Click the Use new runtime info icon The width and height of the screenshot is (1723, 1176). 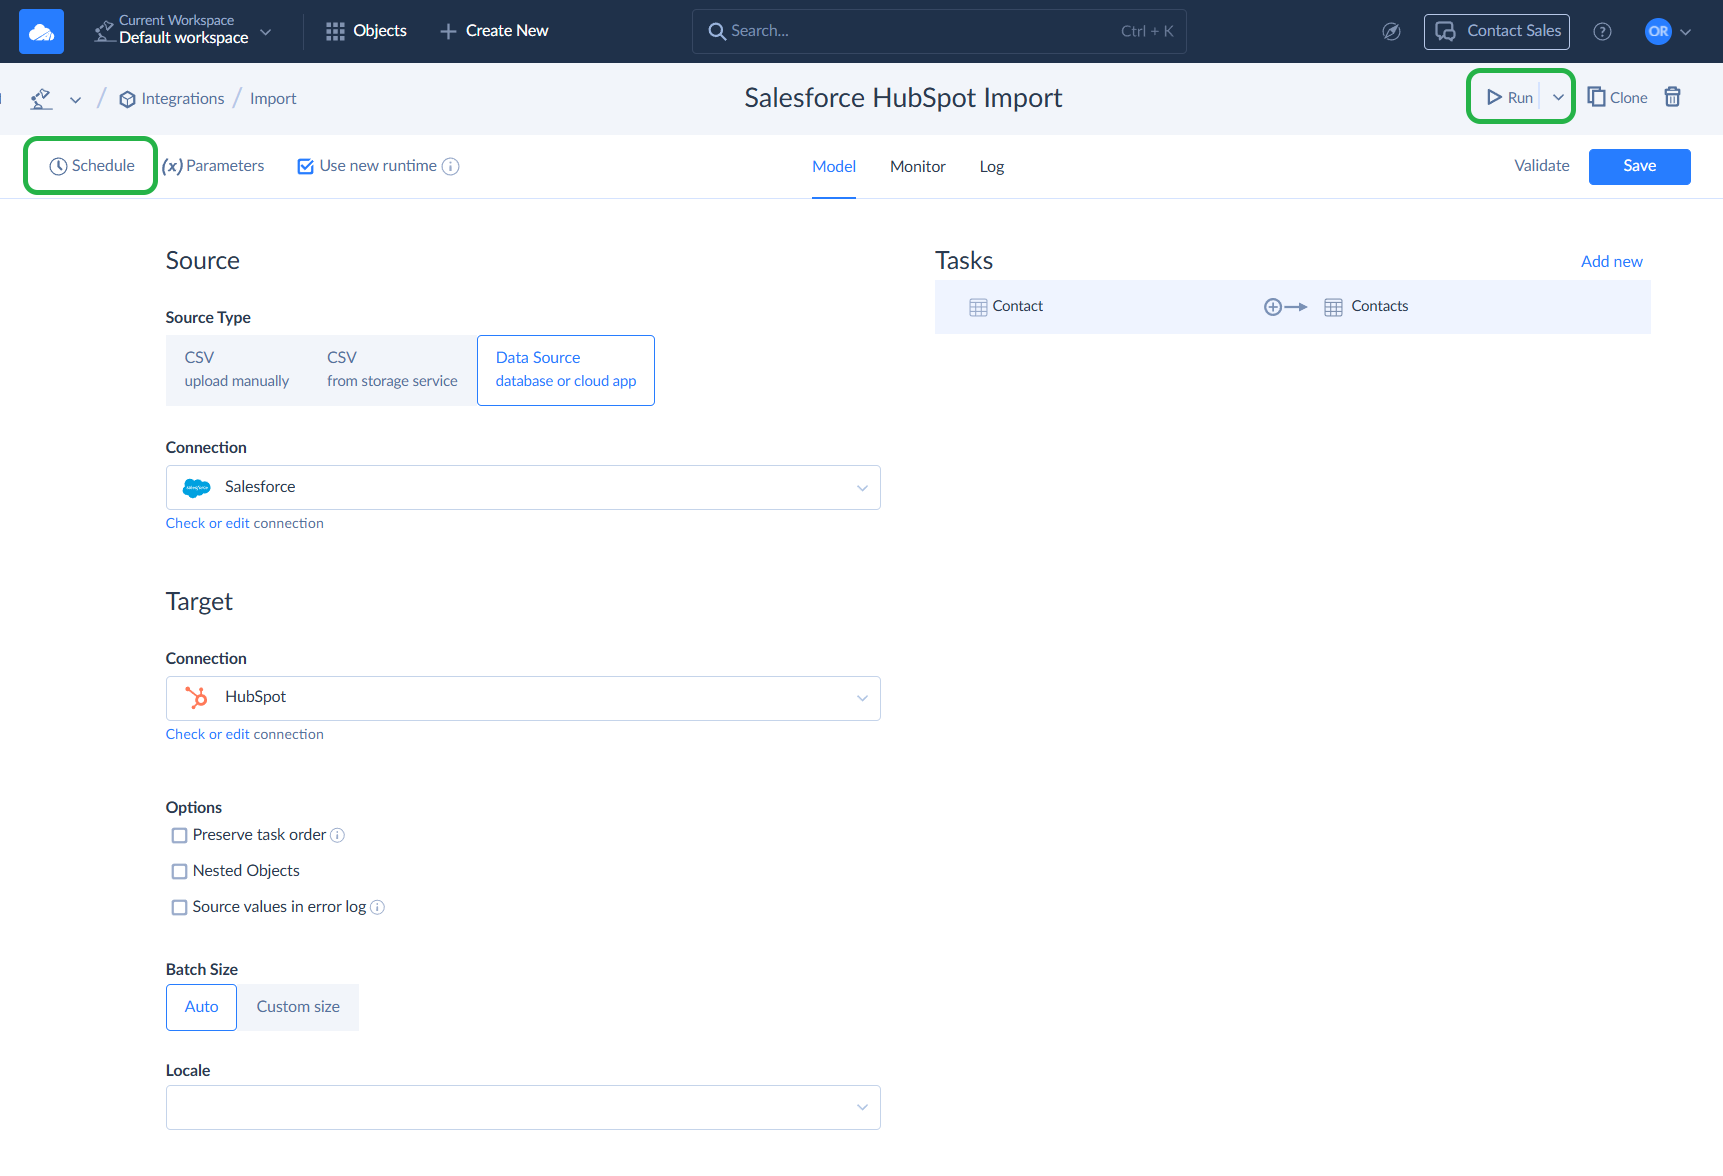tap(451, 167)
